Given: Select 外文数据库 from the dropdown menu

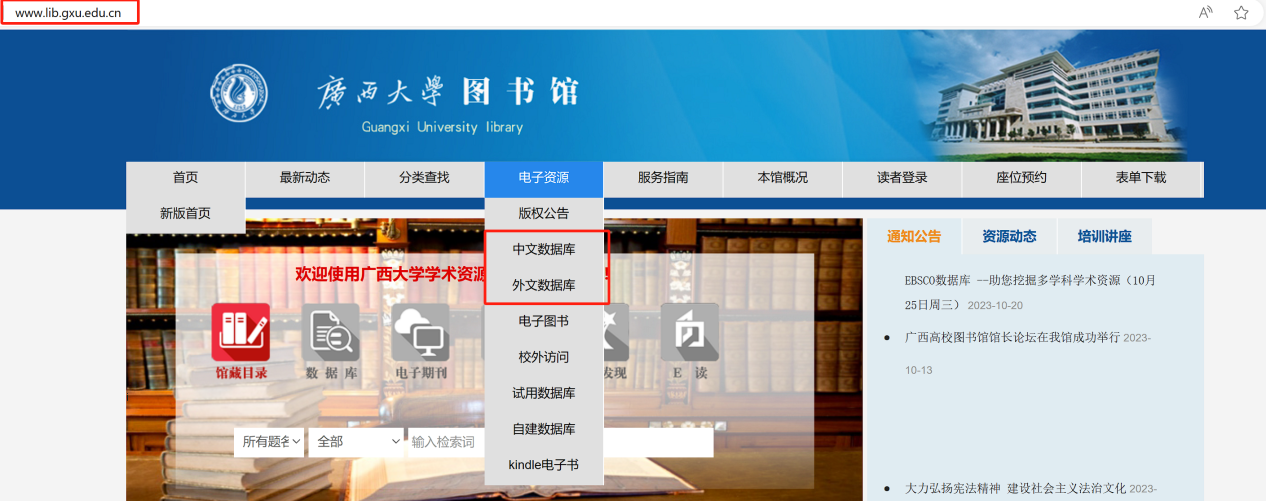Looking at the screenshot, I should tap(544, 285).
